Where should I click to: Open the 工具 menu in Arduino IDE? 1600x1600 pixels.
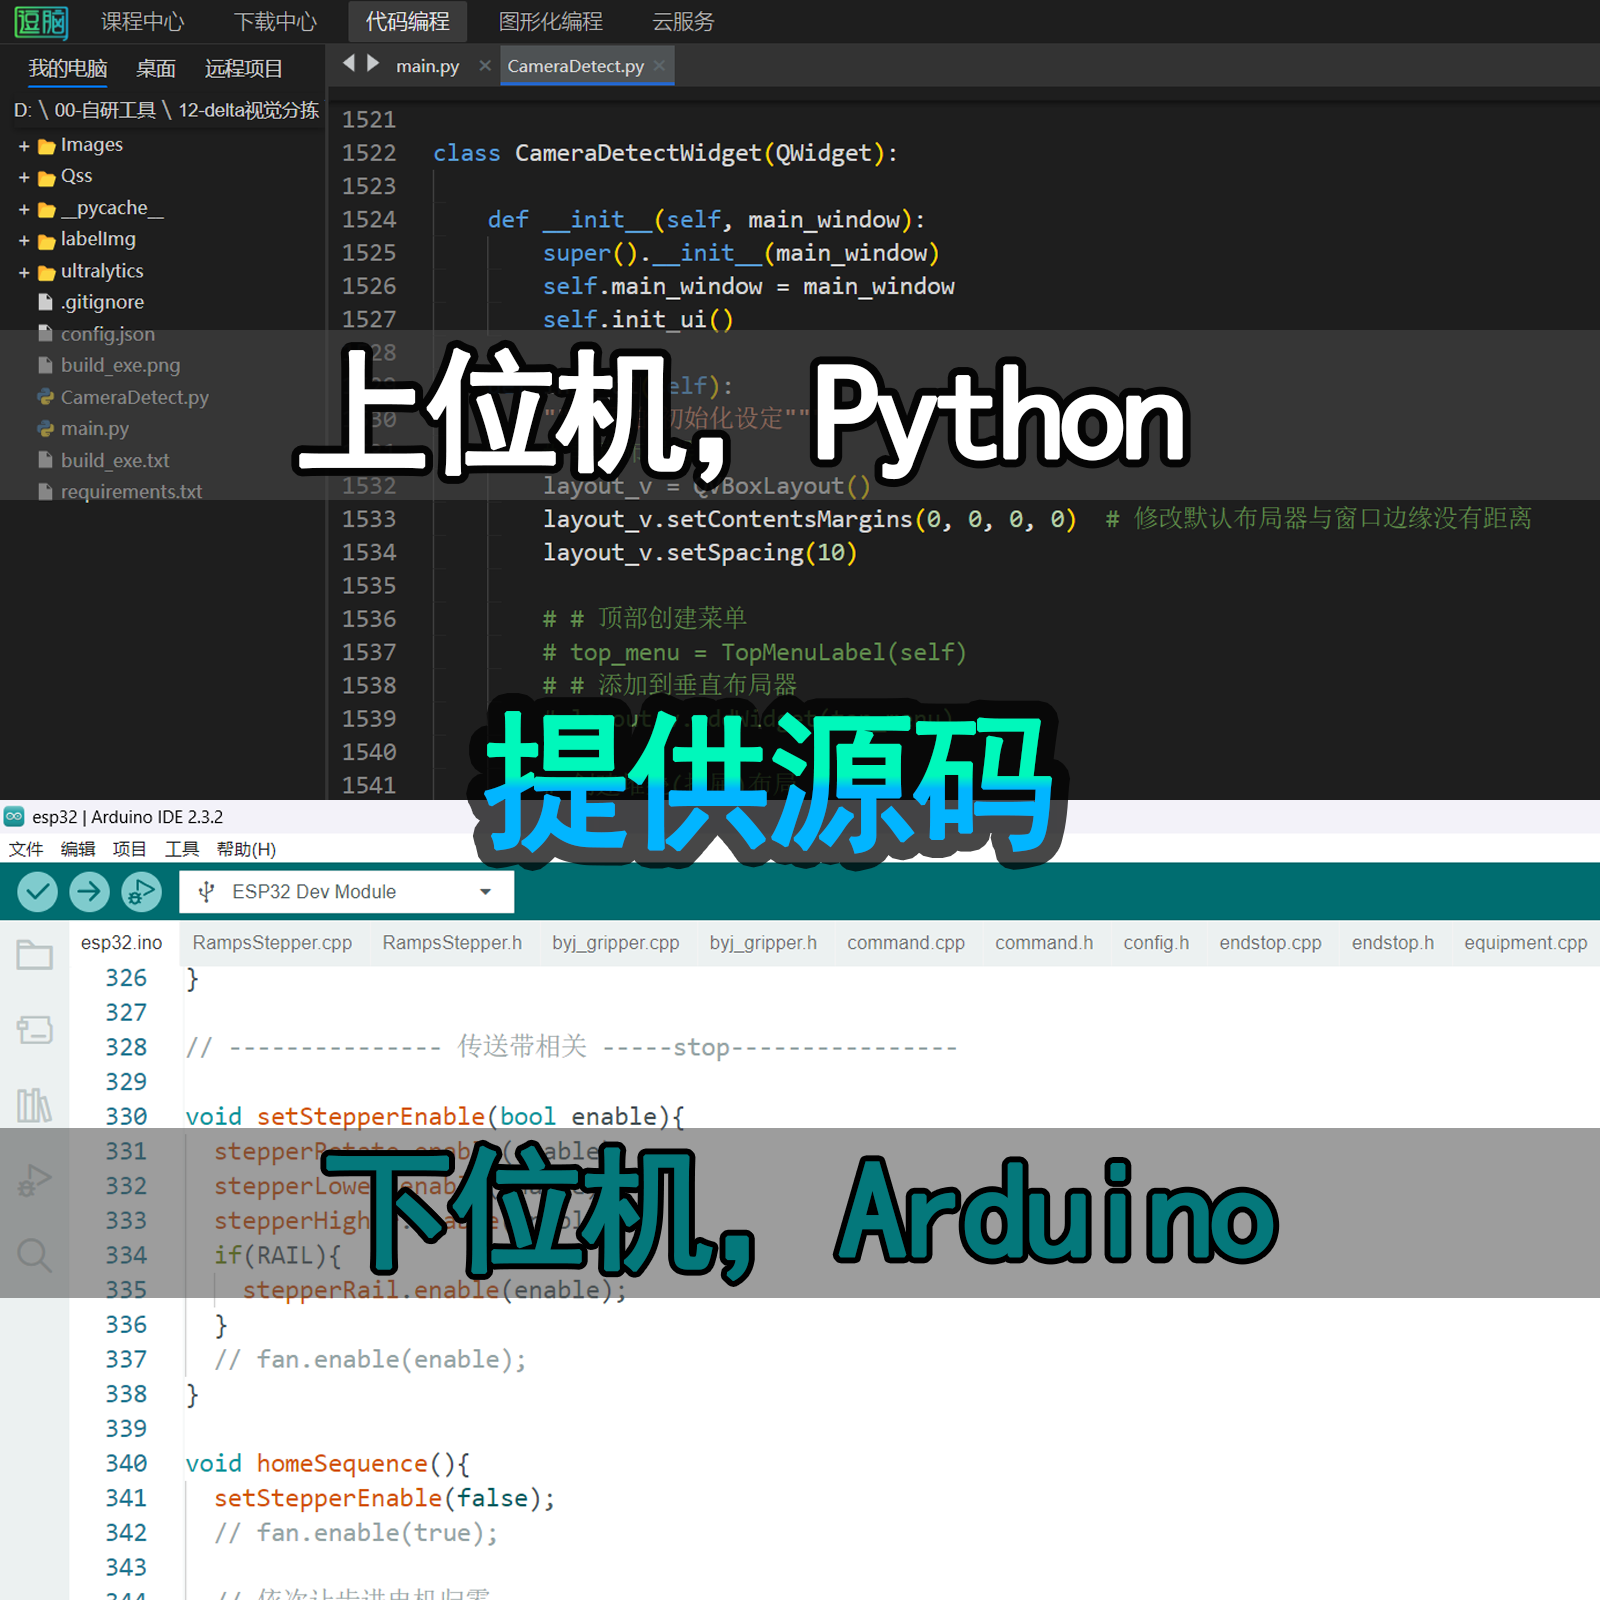[x=181, y=849]
